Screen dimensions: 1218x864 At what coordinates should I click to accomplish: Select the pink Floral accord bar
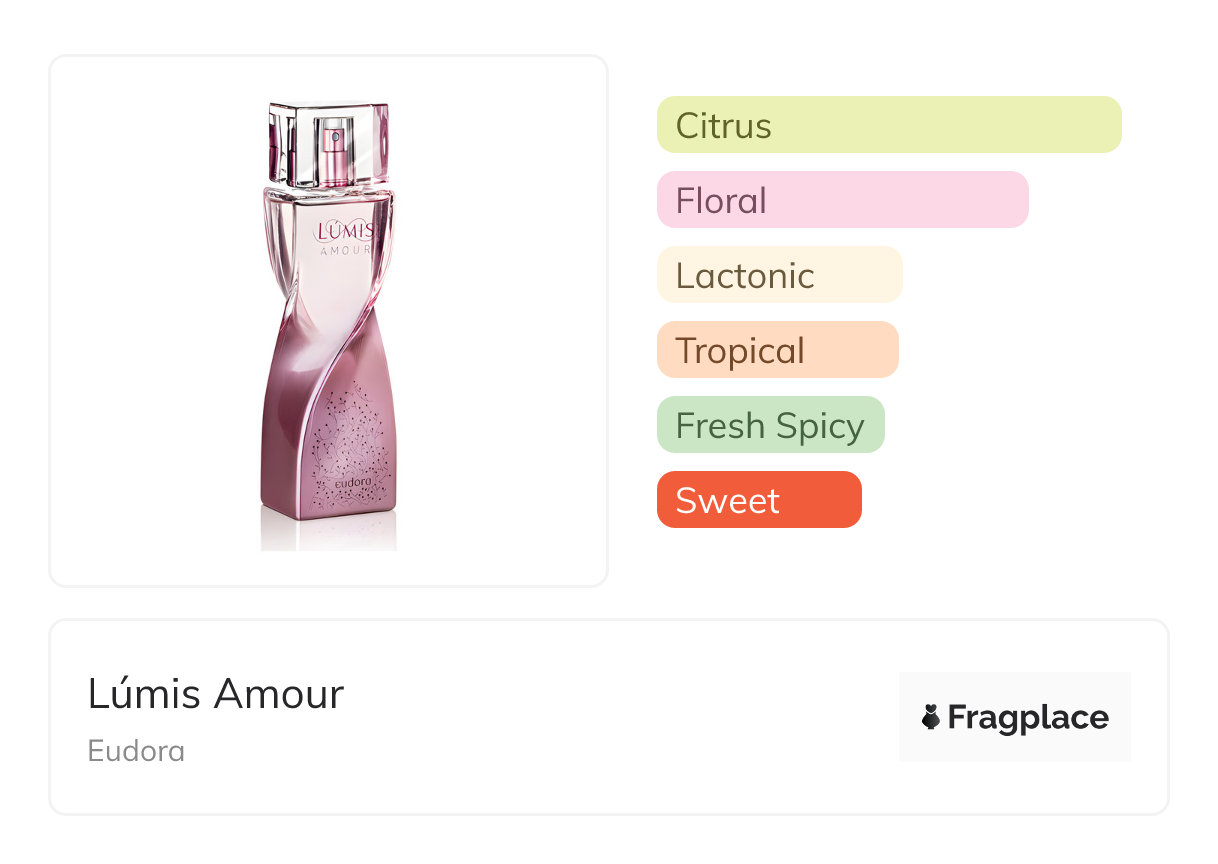(x=842, y=200)
